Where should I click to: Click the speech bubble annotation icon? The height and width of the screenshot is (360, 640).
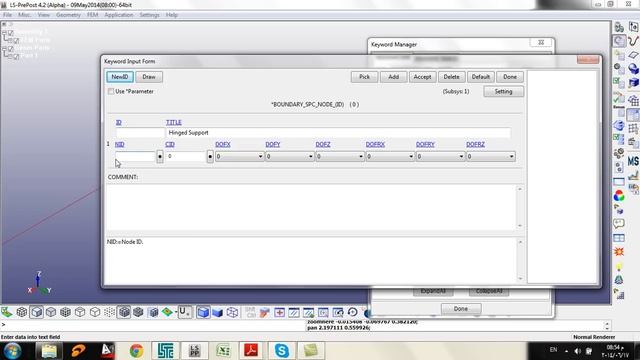point(619,223)
